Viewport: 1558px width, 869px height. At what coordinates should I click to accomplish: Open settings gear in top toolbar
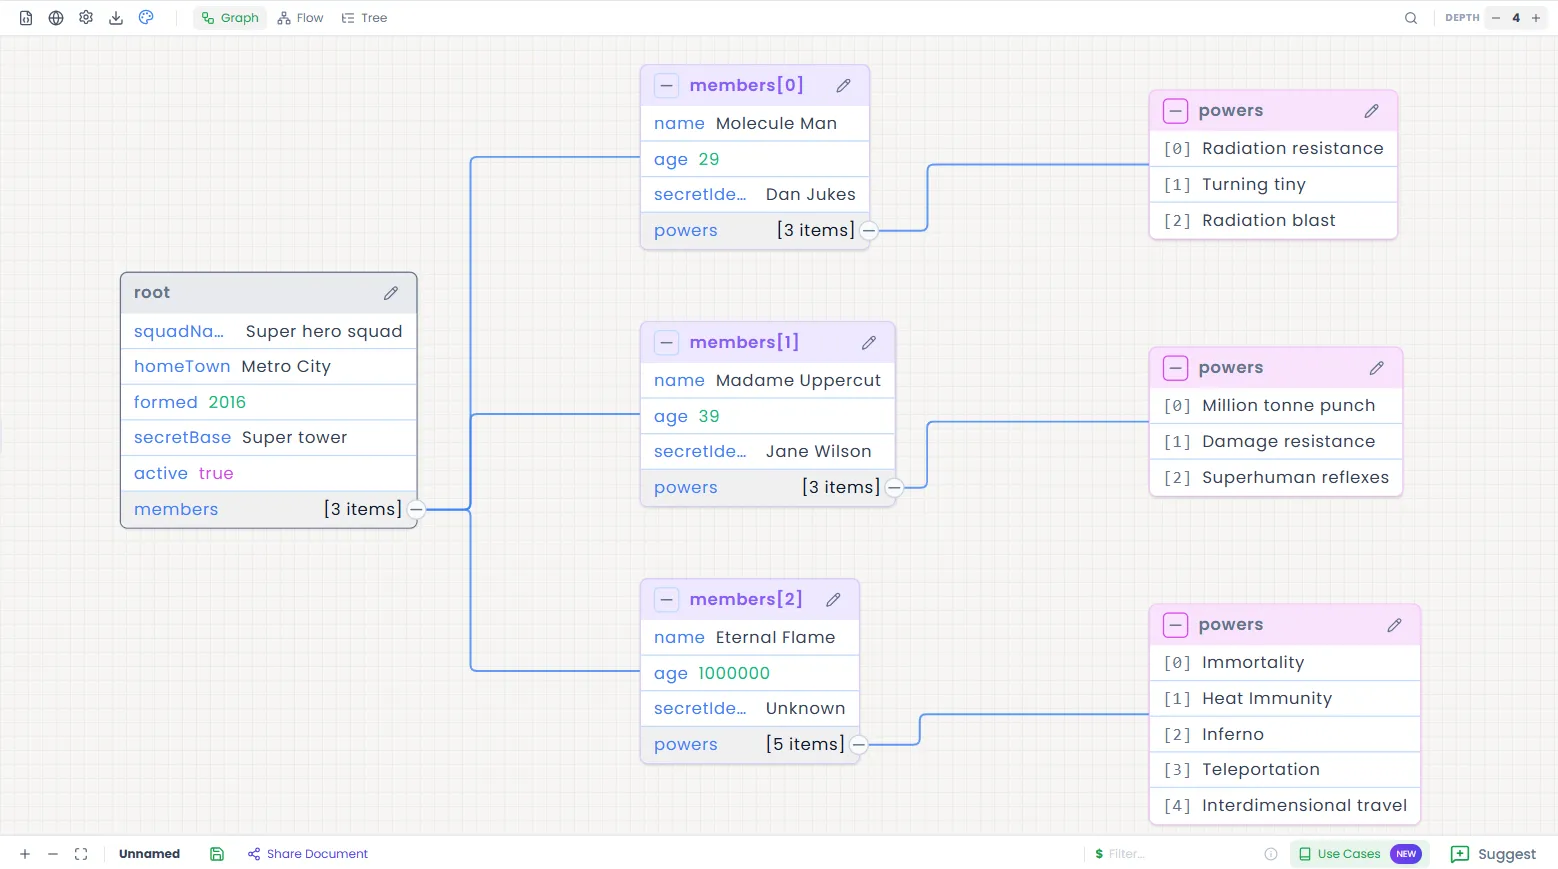[x=86, y=18]
